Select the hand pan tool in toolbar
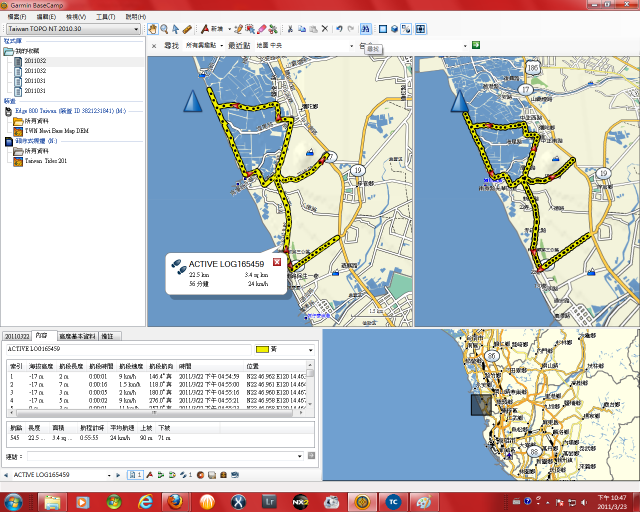The image size is (640, 512). point(153,29)
